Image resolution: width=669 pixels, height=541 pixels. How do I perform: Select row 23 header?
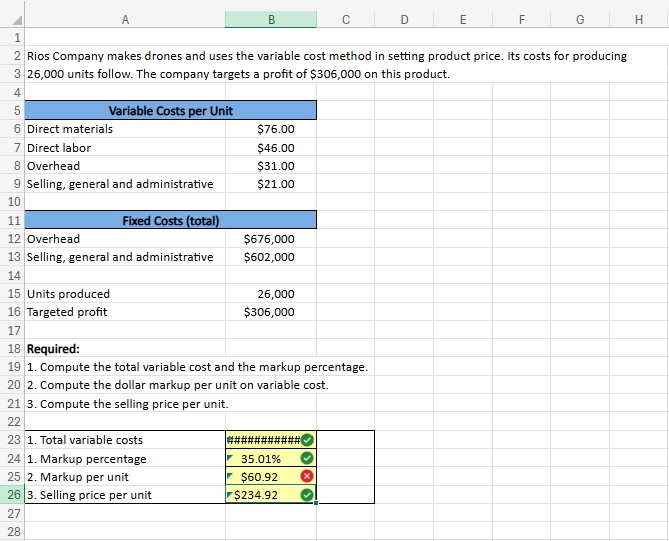click(x=12, y=439)
